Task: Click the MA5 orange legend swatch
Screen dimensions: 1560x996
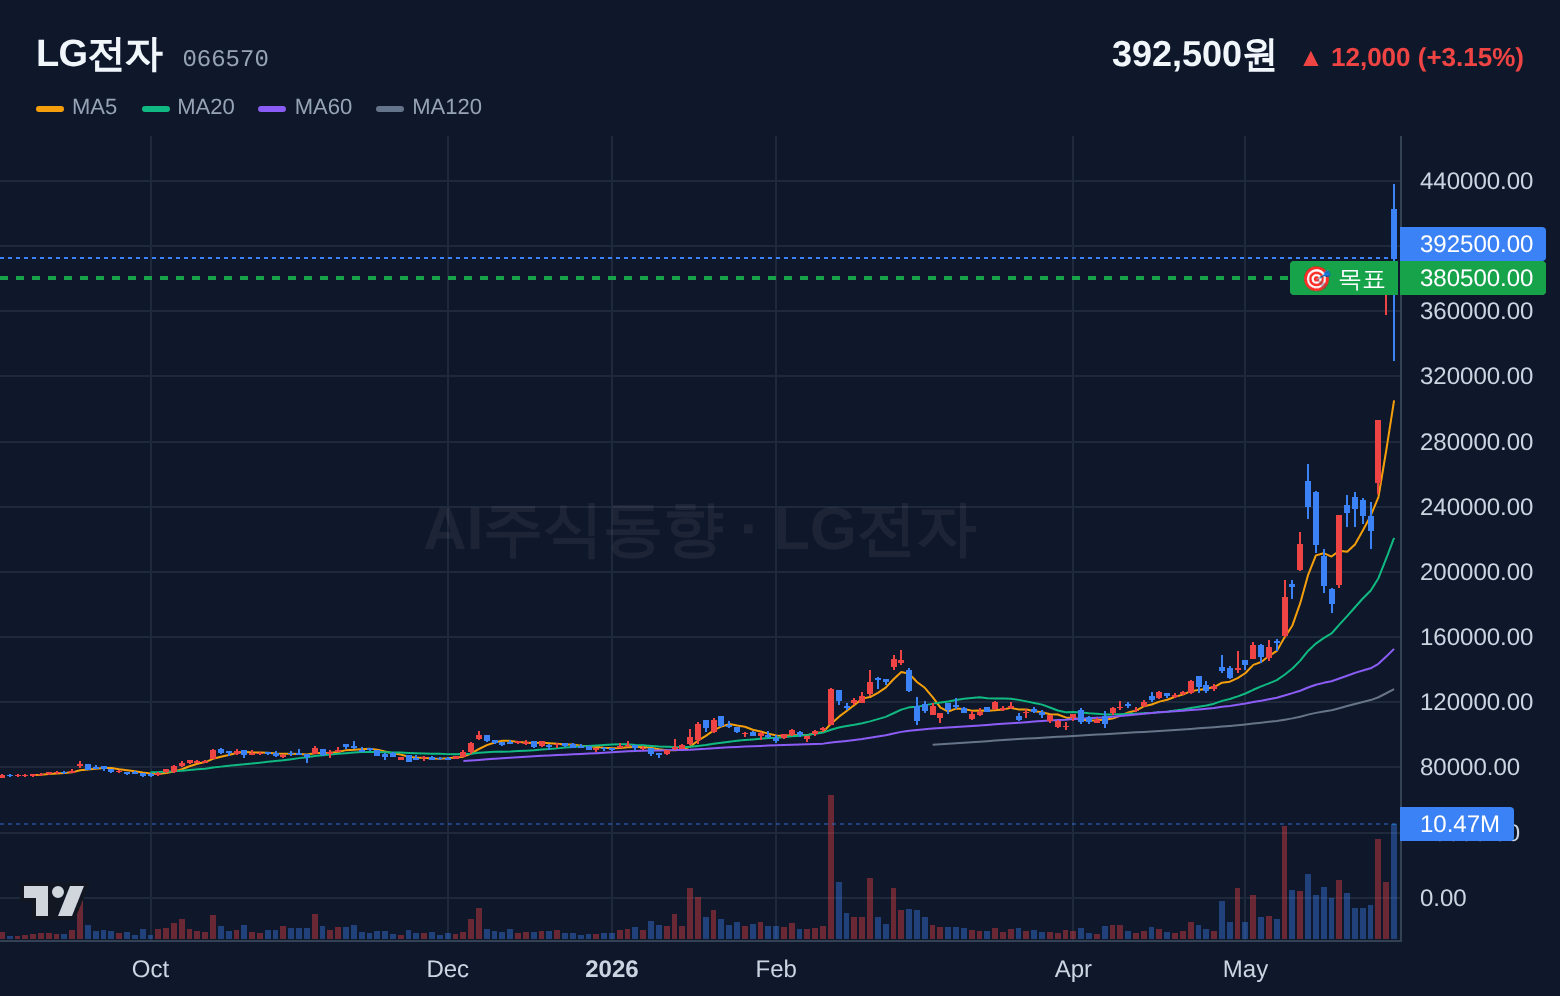Action: [50, 108]
